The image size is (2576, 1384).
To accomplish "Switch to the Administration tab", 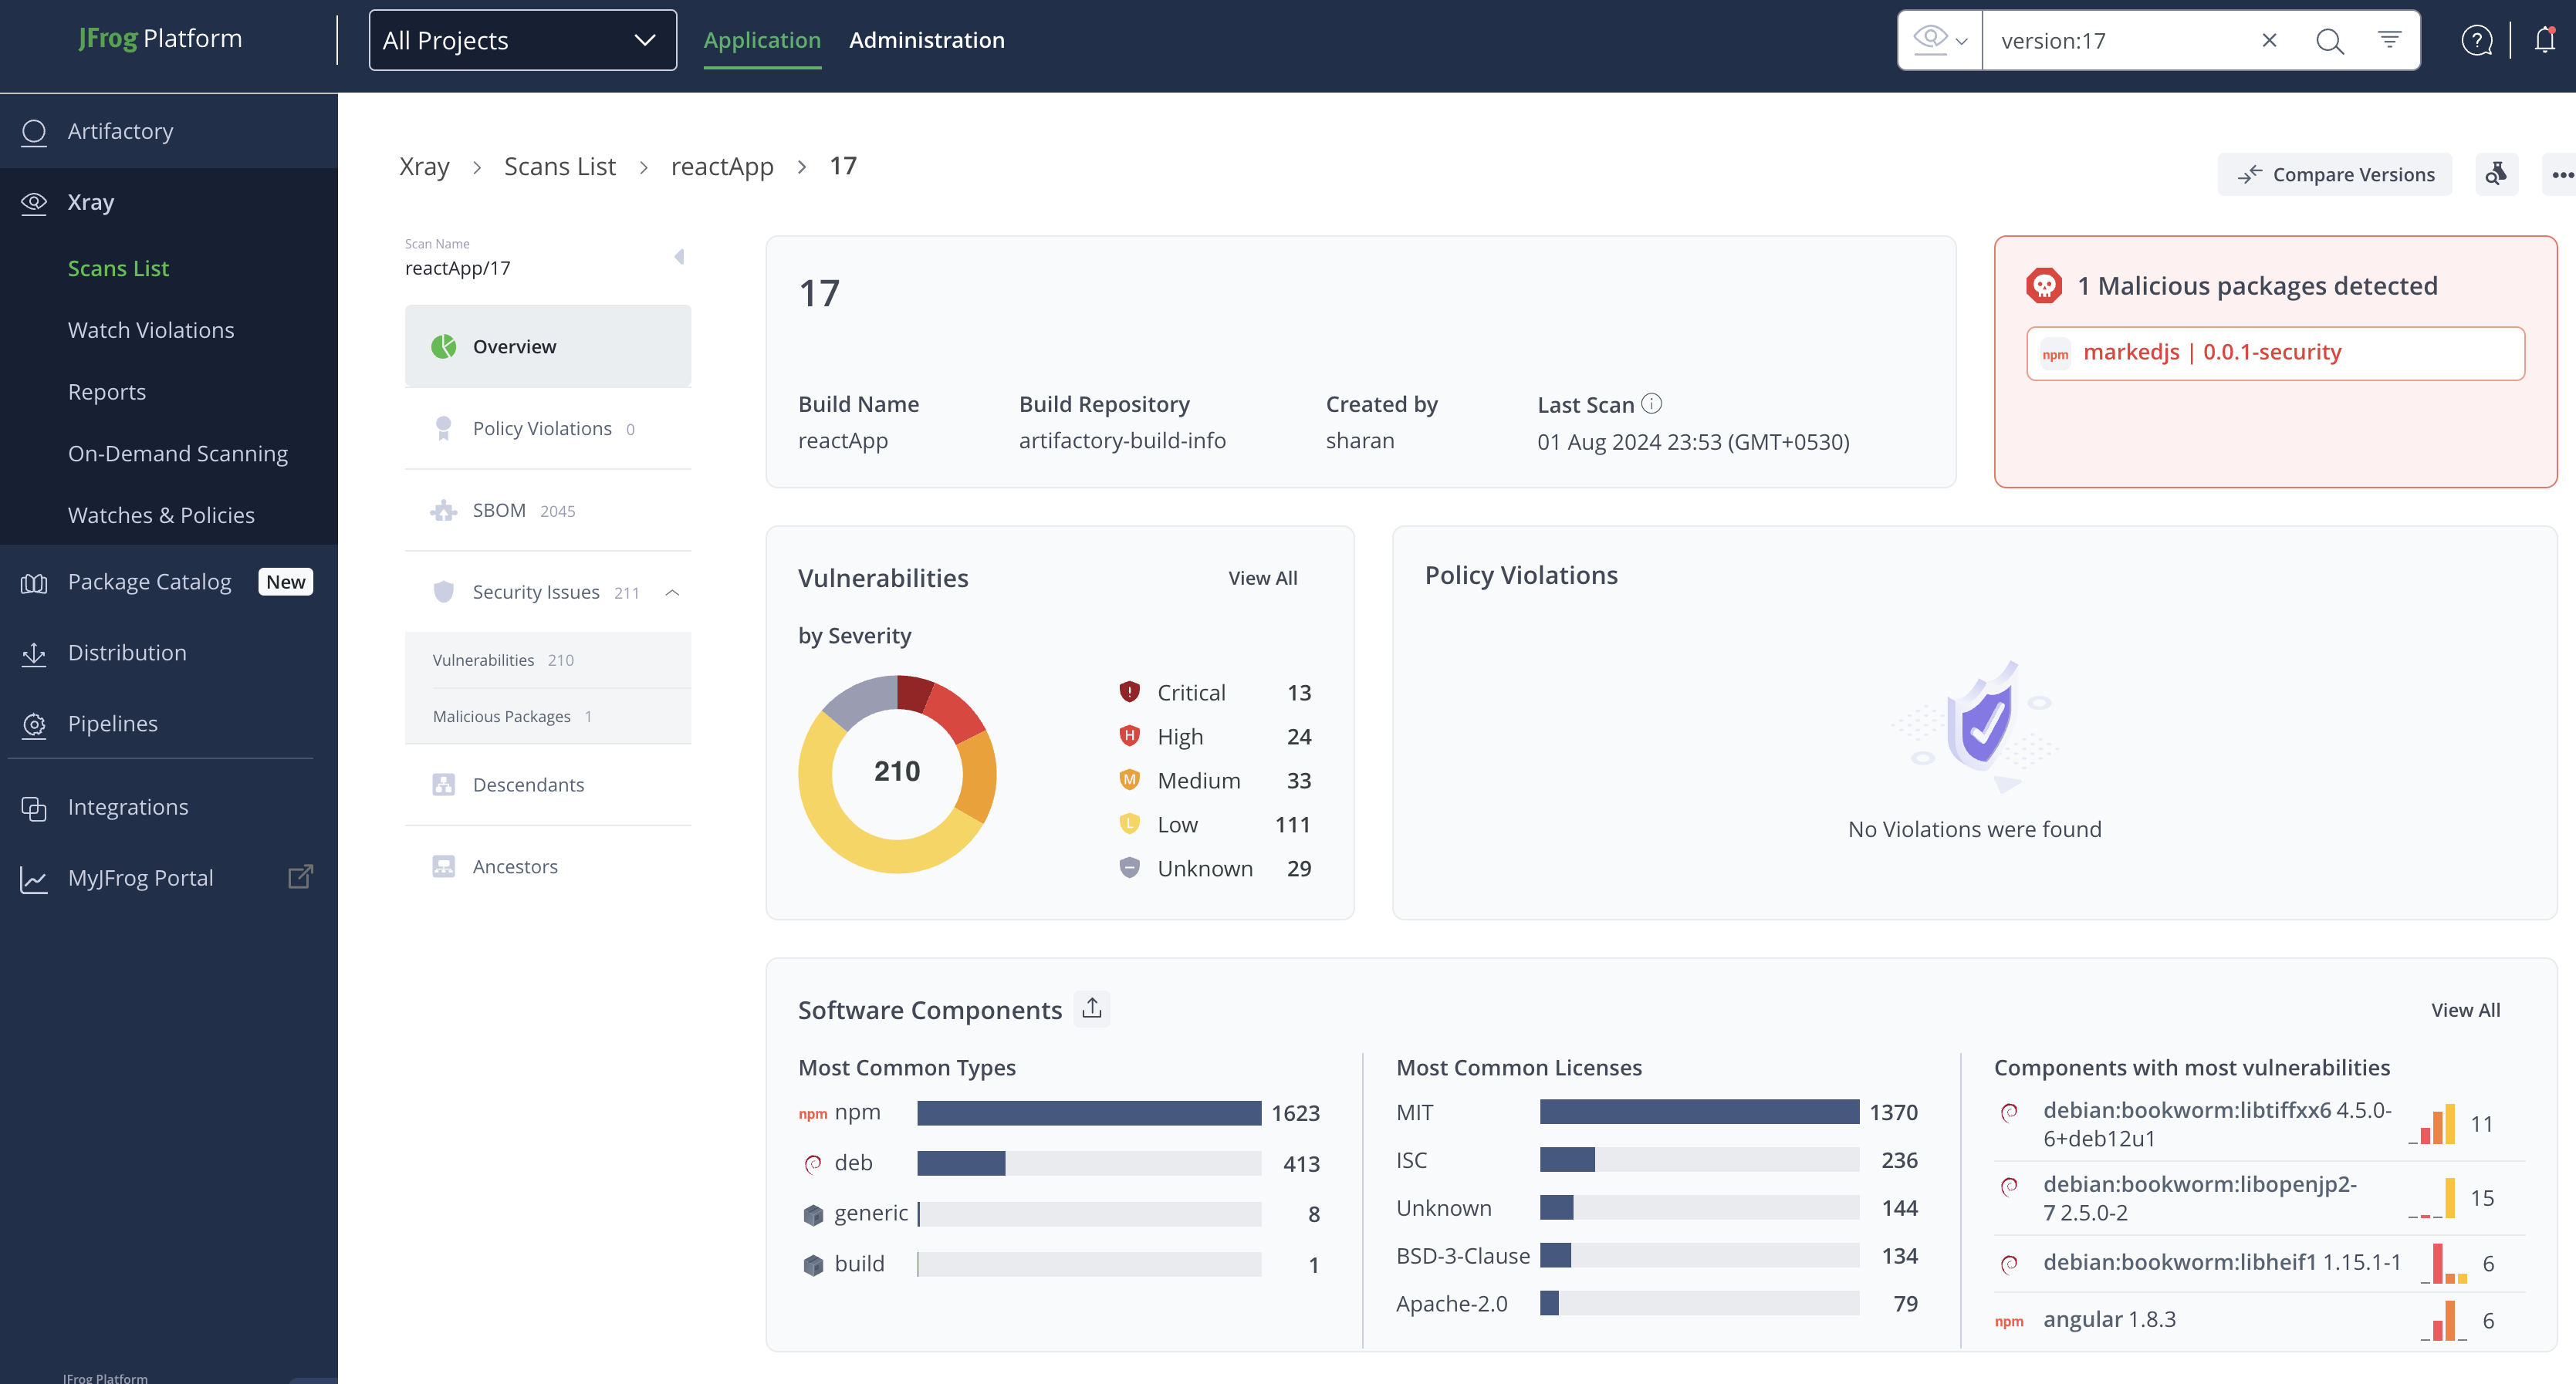I will tap(926, 40).
